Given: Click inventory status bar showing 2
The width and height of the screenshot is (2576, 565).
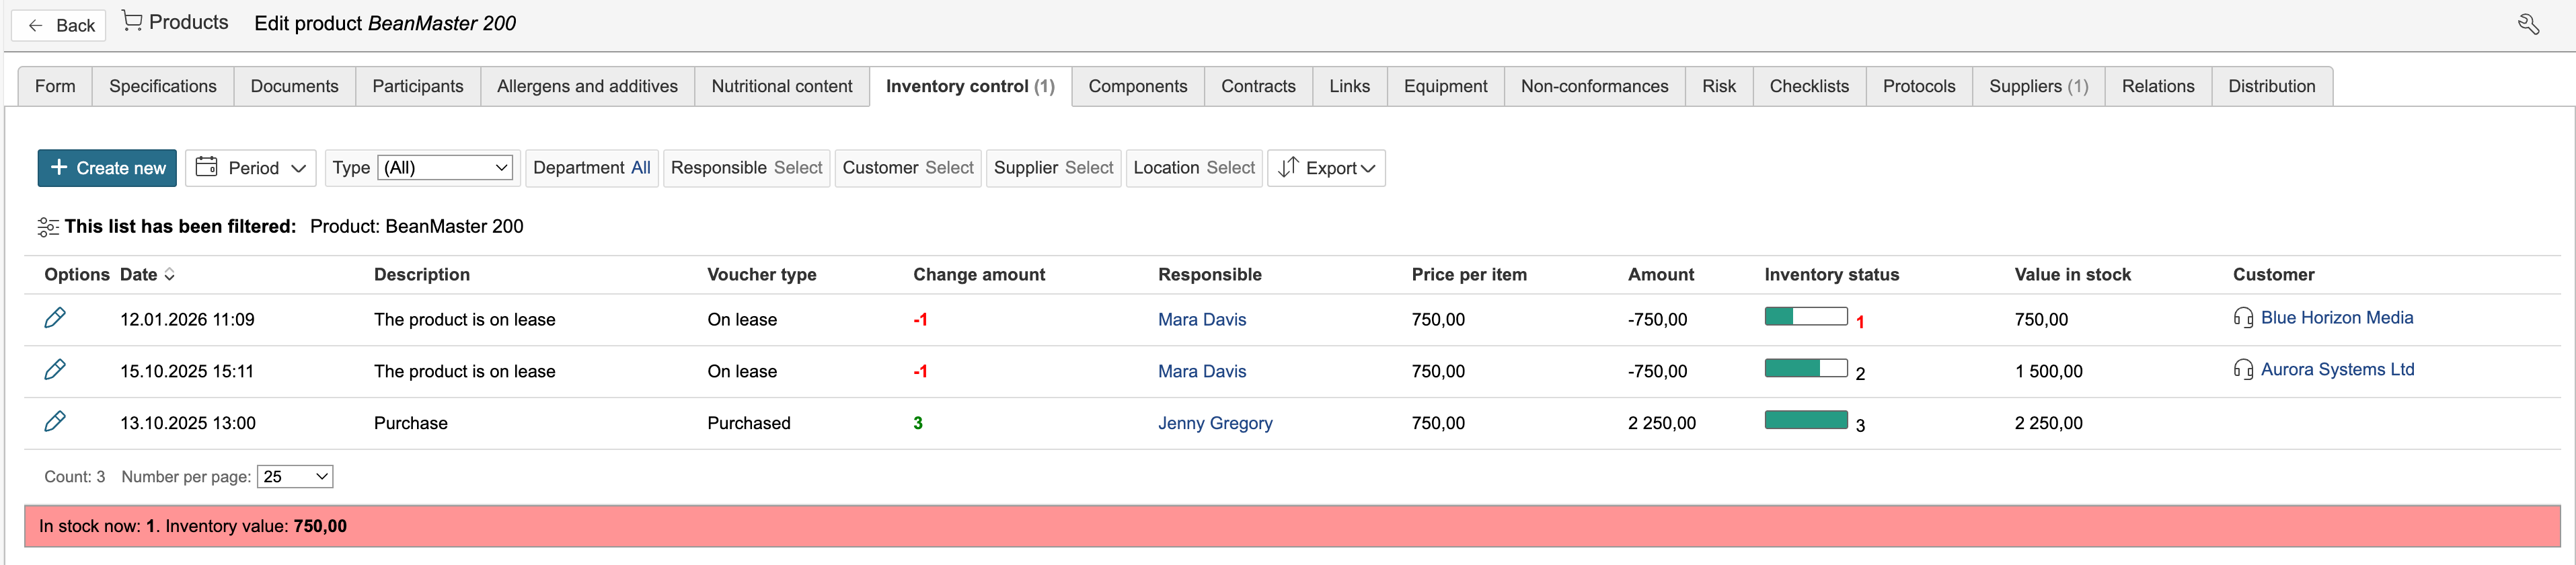Looking at the screenshot, I should point(1806,369).
